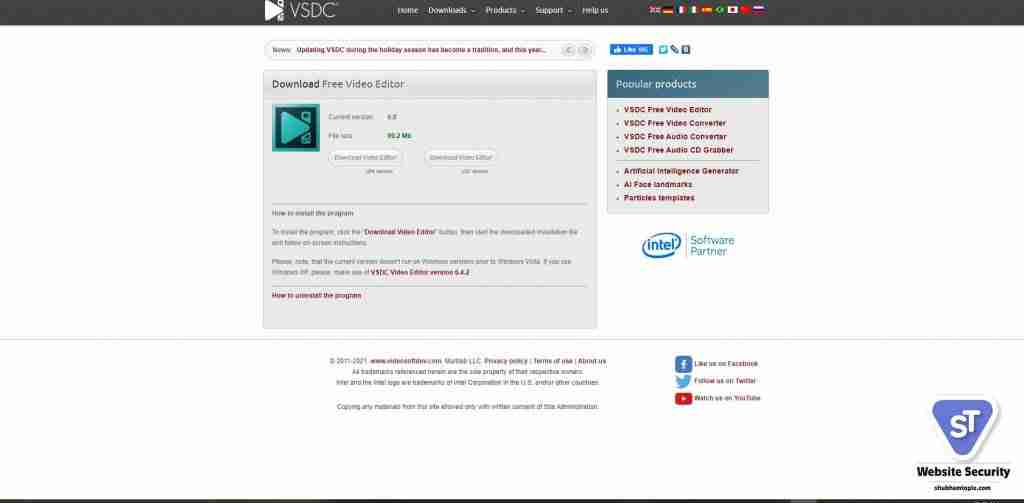Screen dimensions: 1024x503
Task: Click the VSDC logo in the header
Action: (x=301, y=10)
